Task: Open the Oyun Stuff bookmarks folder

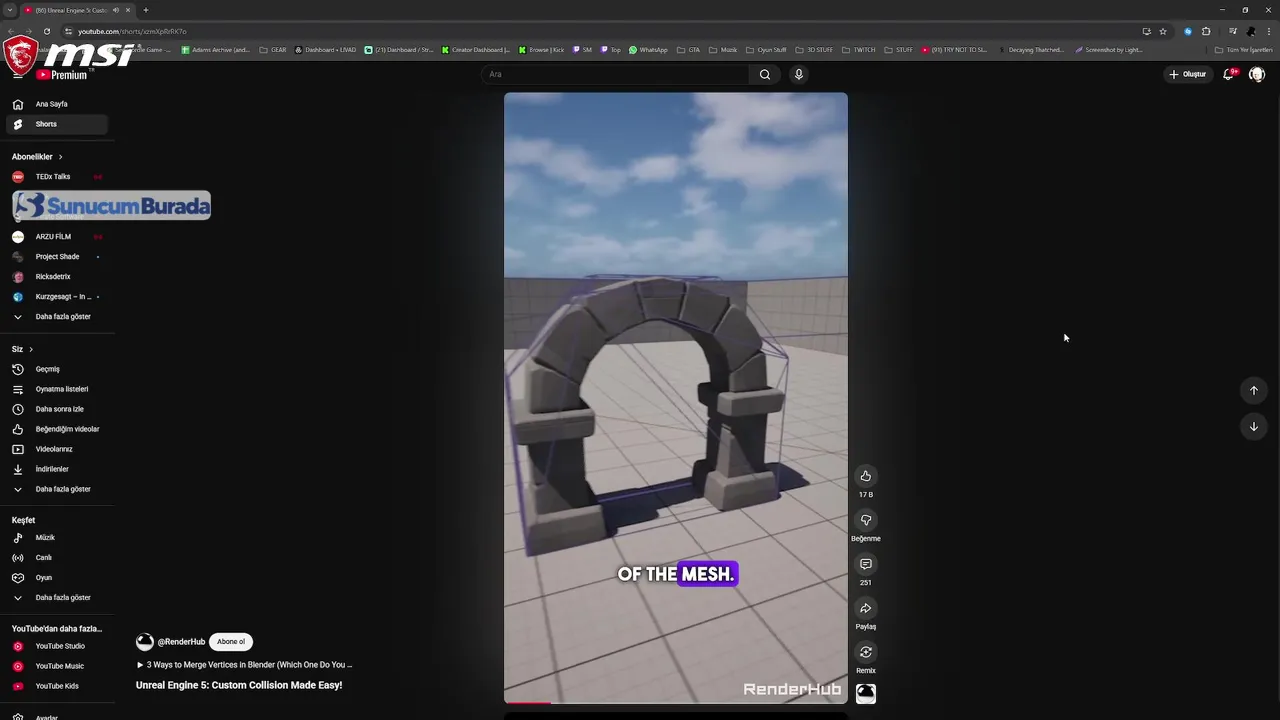Action: tap(765, 50)
